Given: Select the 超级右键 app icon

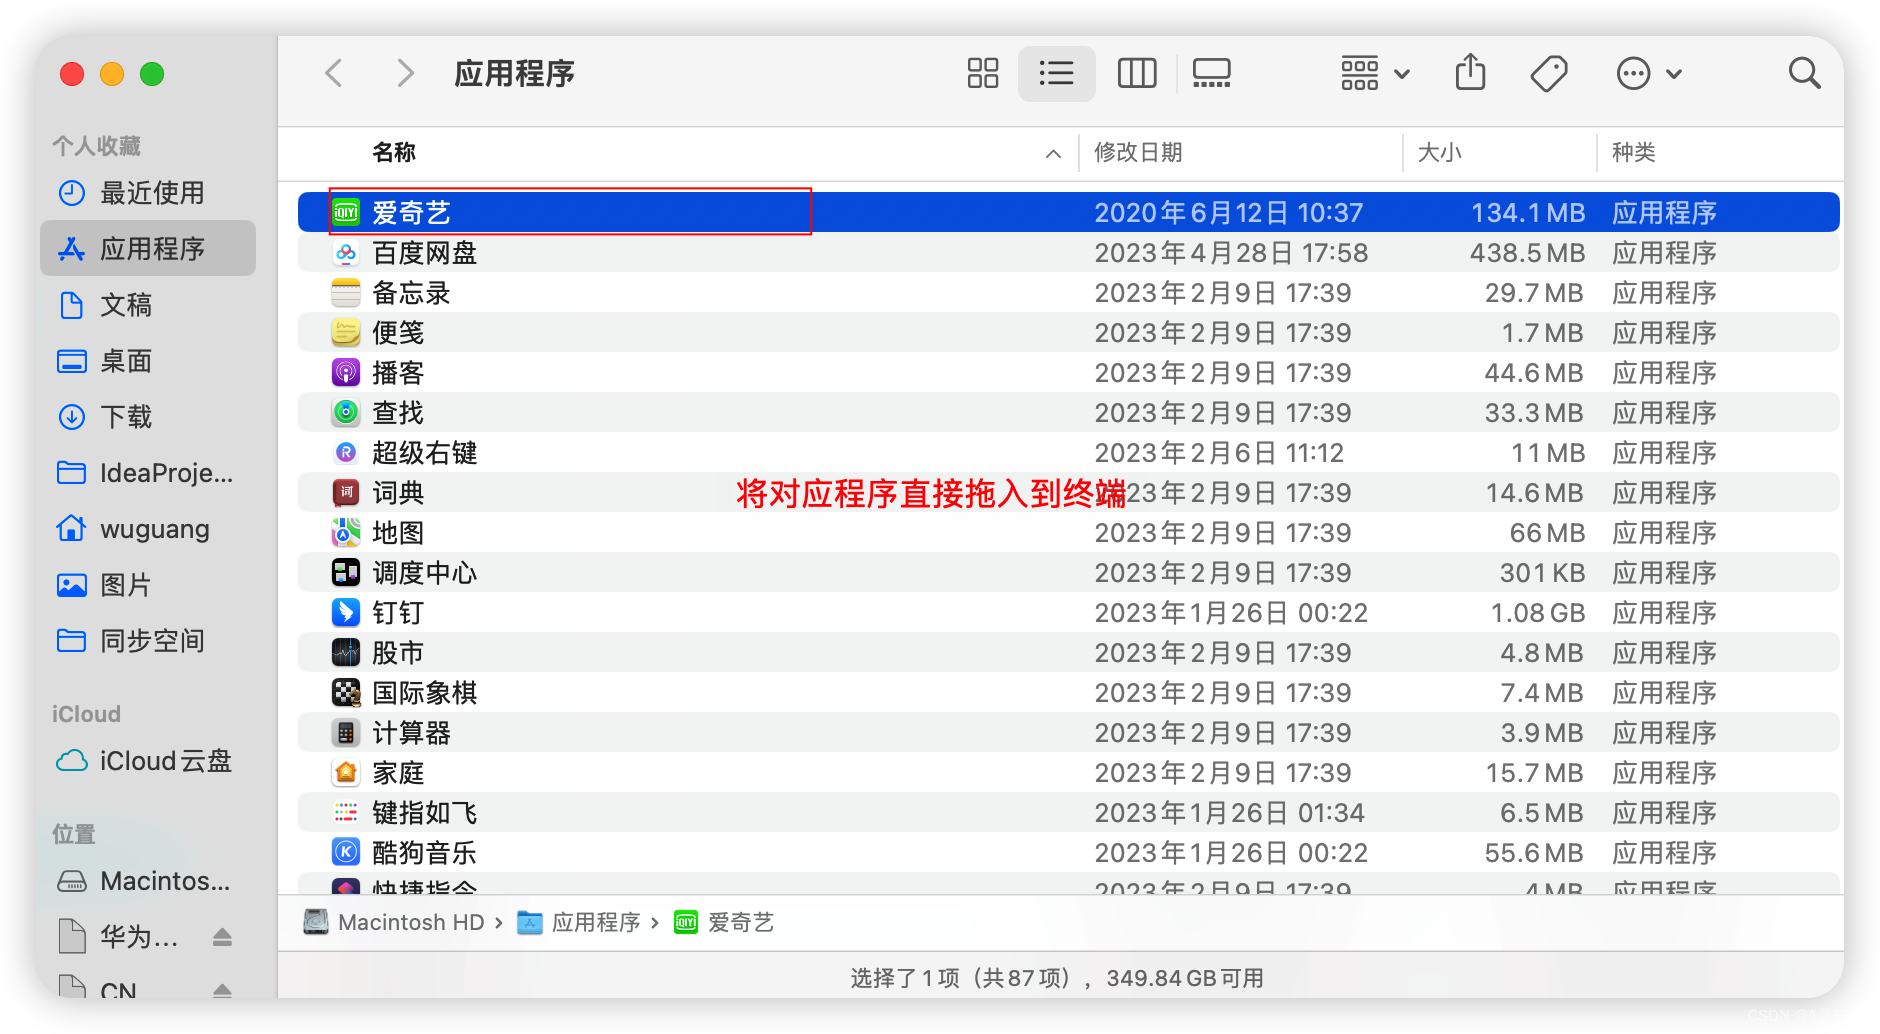Looking at the screenshot, I should click(x=346, y=452).
